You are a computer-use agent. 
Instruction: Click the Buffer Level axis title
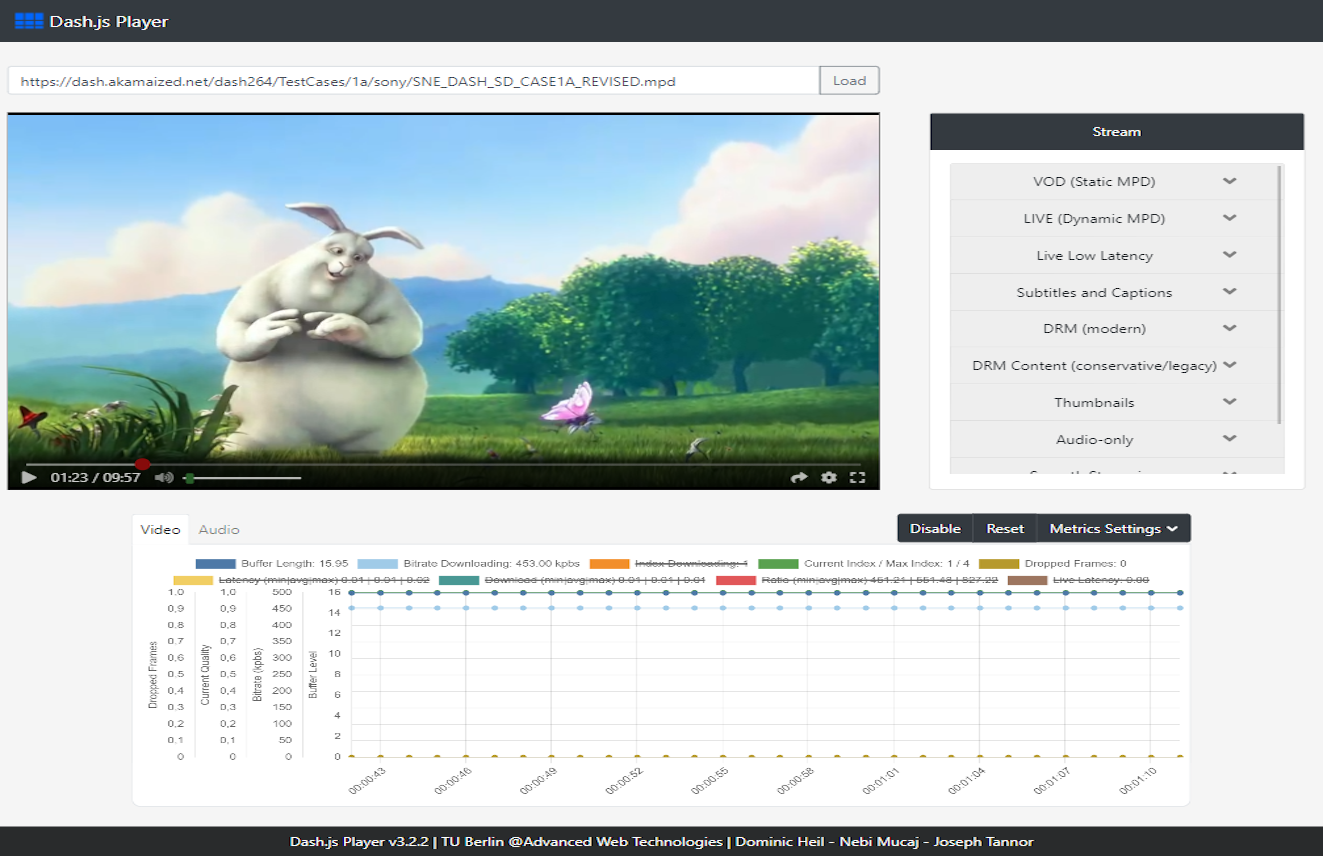(x=313, y=674)
